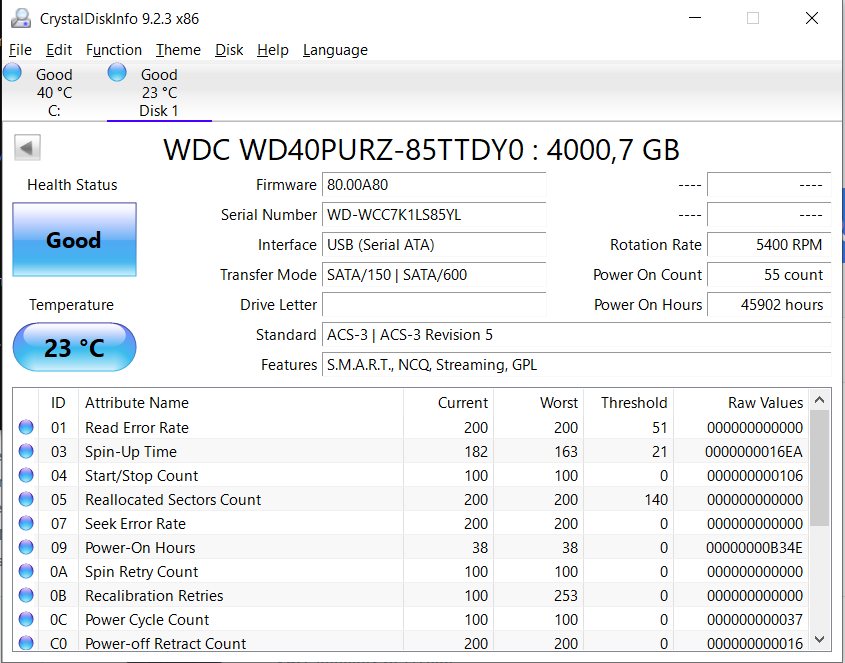
Task: Click the status orb beside Reallocated Sectors Count
Action: 26,500
